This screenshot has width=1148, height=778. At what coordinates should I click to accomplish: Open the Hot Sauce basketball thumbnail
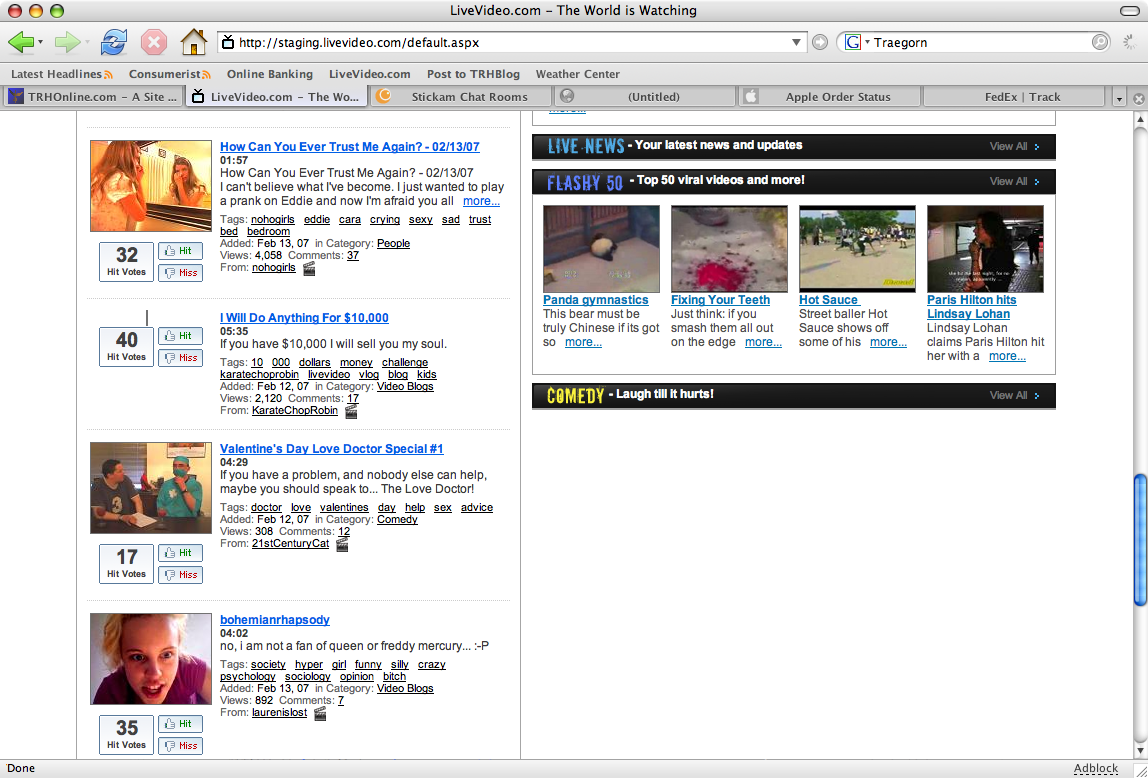pyautogui.click(x=857, y=249)
